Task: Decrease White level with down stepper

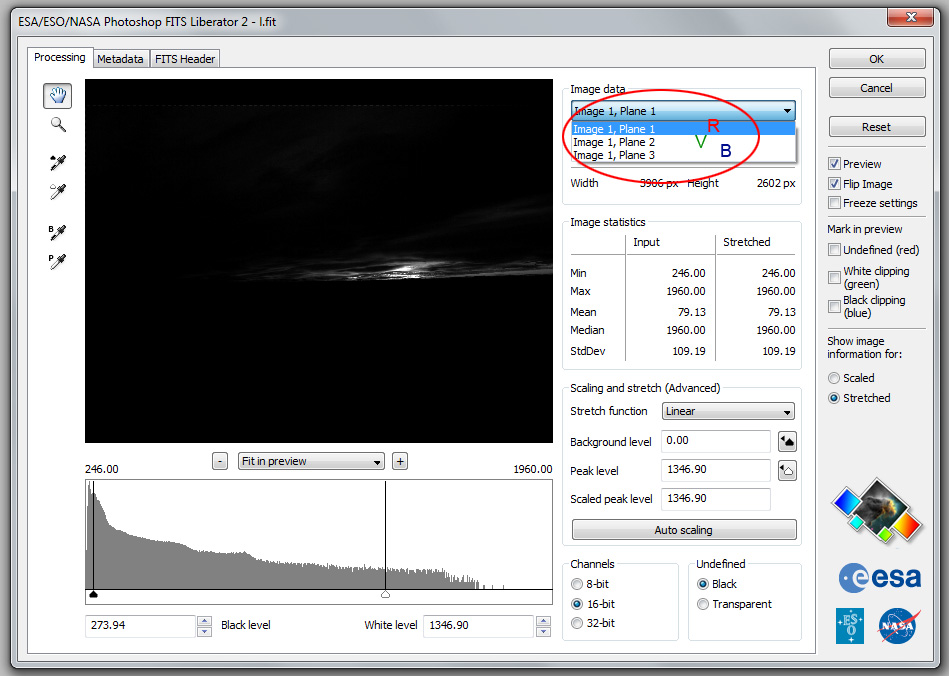Action: (543, 631)
